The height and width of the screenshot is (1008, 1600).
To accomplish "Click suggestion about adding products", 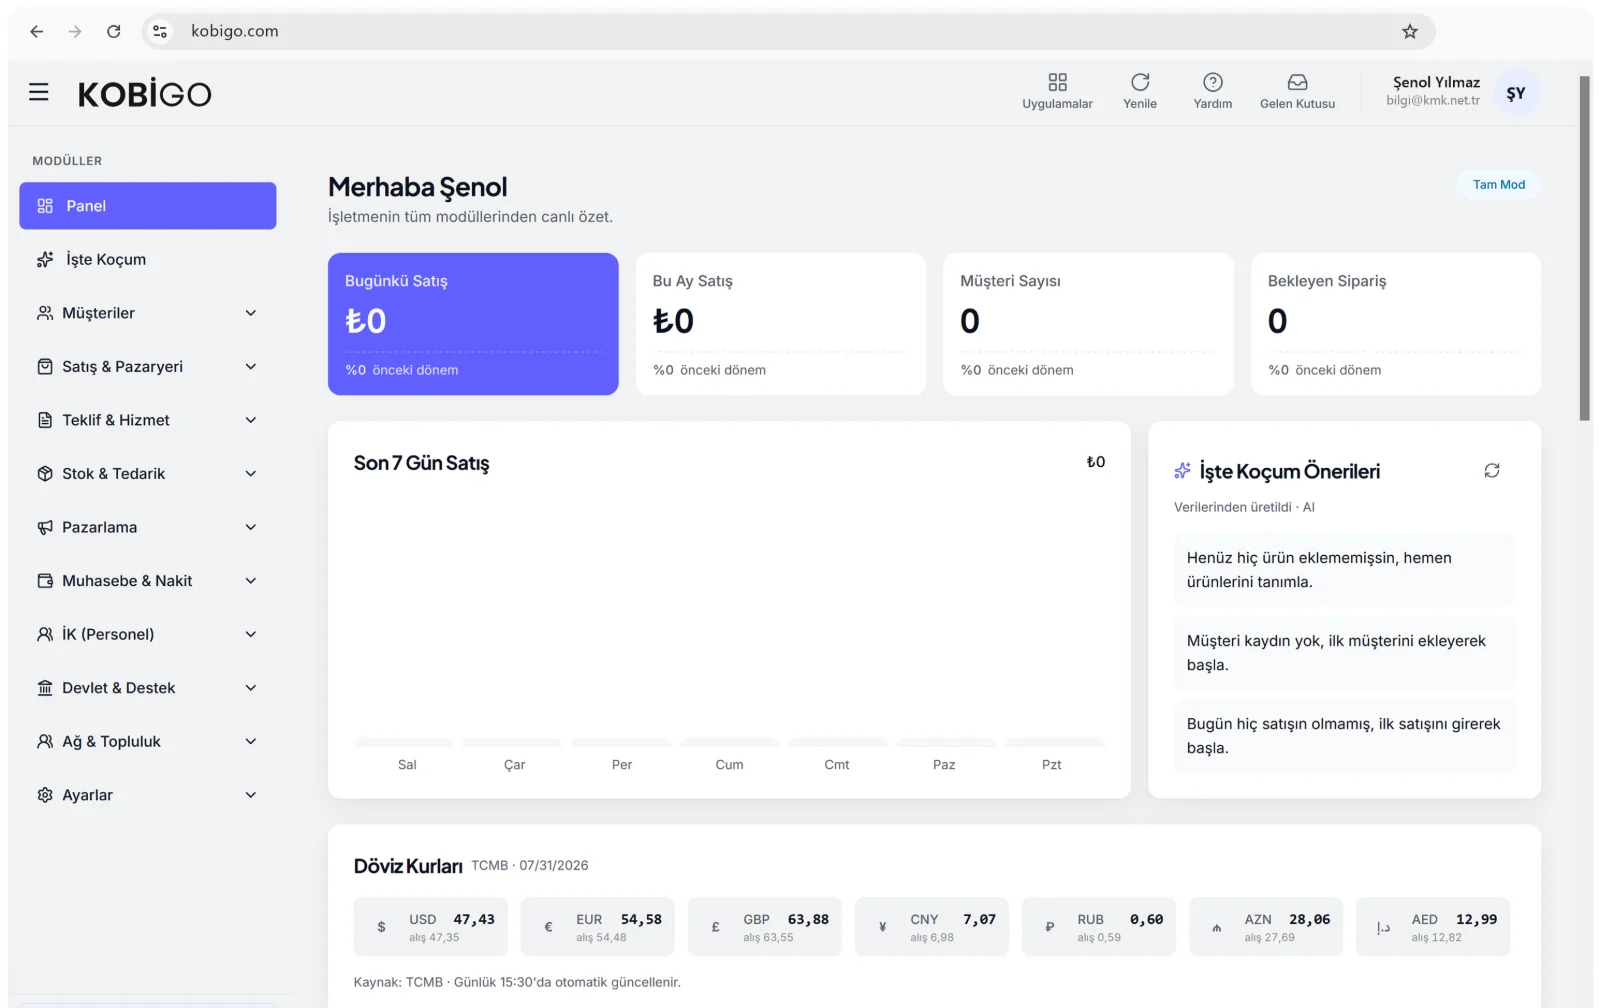I will pyautogui.click(x=1345, y=570).
